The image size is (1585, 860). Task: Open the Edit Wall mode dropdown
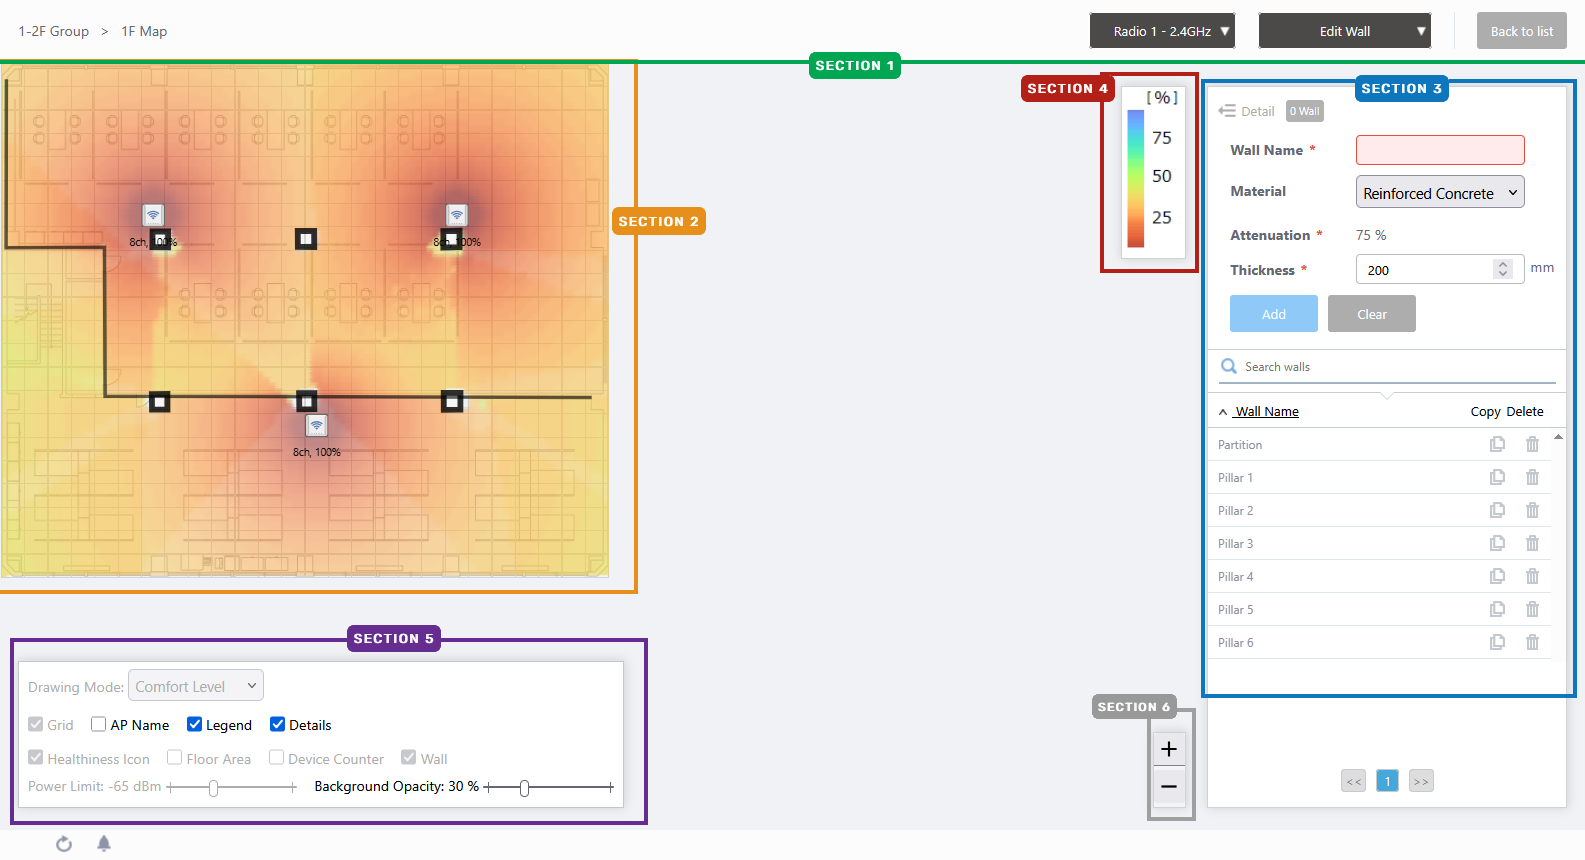1345,31
